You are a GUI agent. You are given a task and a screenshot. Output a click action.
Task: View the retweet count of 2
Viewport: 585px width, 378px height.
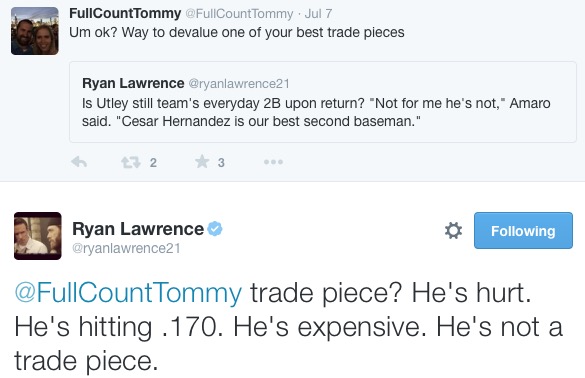pyautogui.click(x=153, y=163)
